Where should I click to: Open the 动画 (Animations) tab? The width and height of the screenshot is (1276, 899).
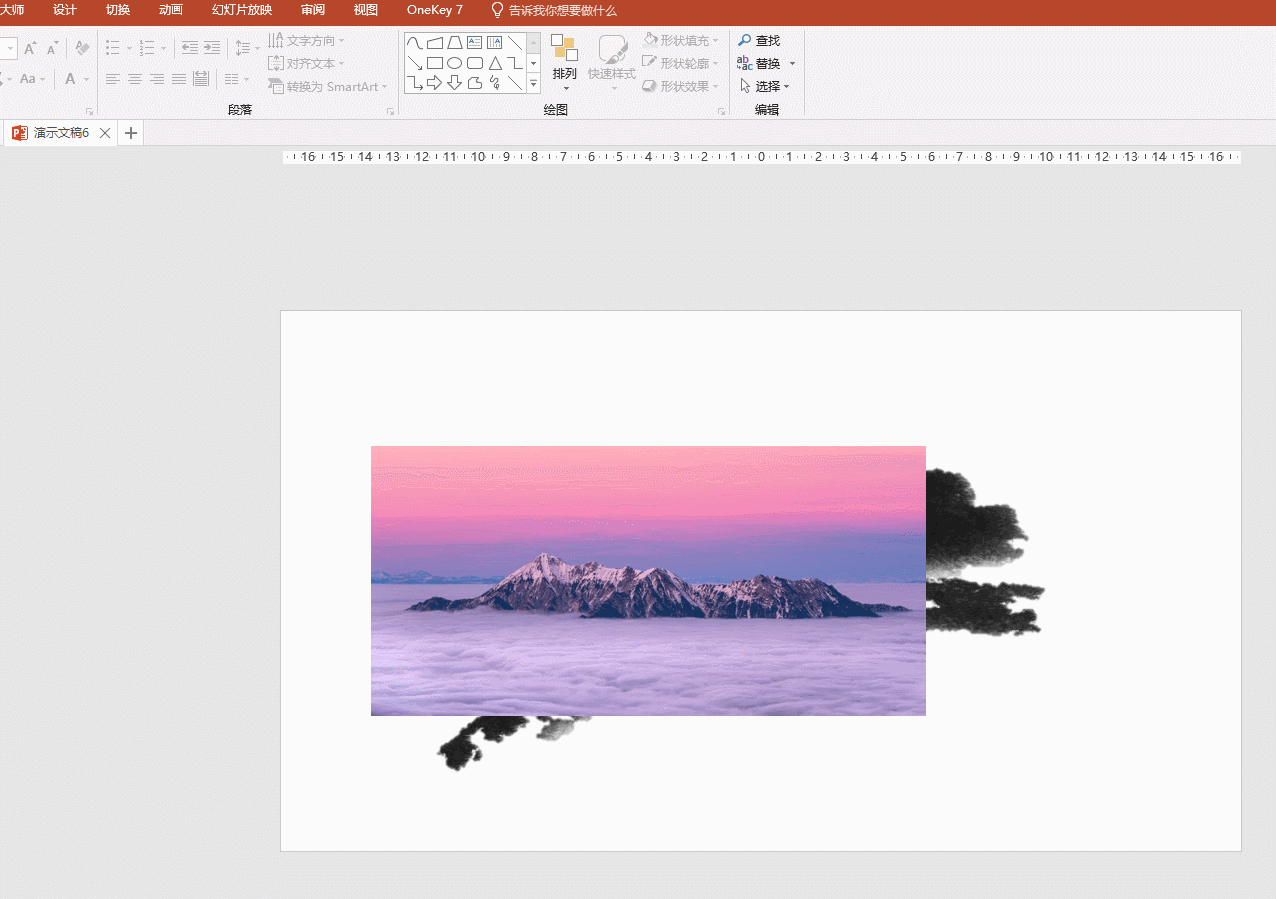pyautogui.click(x=171, y=10)
